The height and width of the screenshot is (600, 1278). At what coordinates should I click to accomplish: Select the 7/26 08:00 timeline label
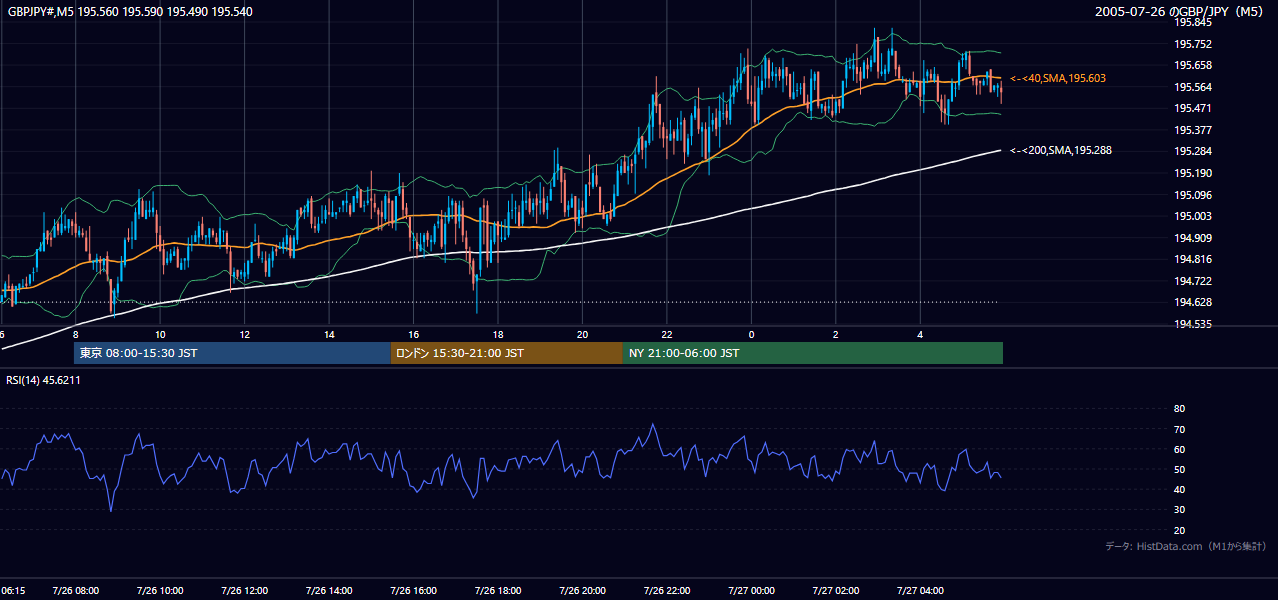[x=75, y=591]
